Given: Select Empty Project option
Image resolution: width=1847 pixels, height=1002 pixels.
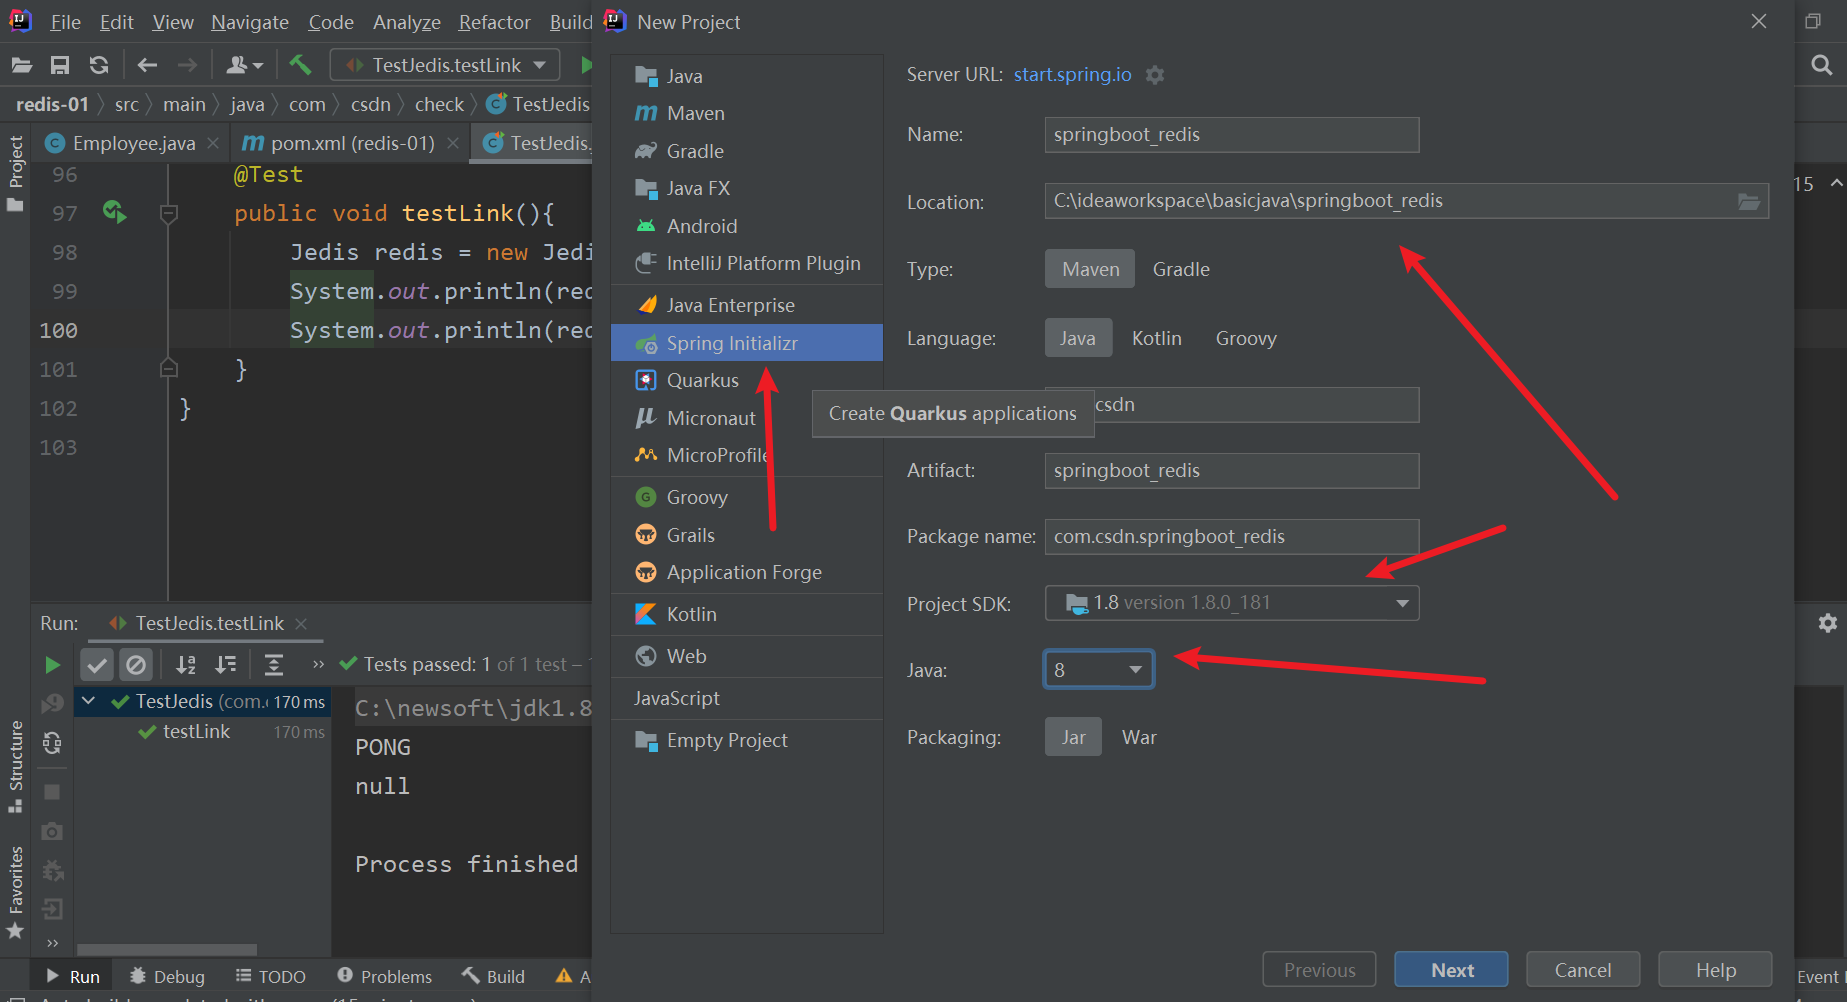Looking at the screenshot, I should (x=747, y=740).
